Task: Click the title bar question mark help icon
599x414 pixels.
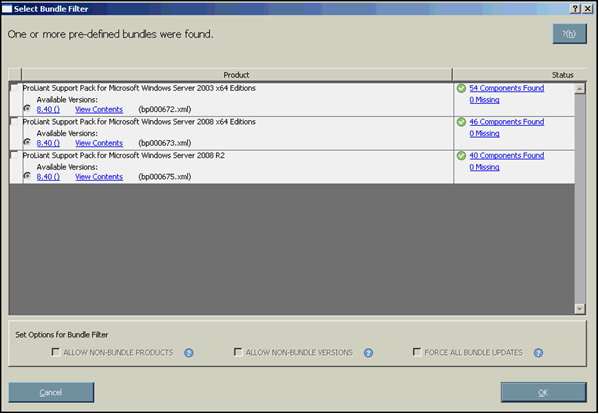Action: (575, 9)
